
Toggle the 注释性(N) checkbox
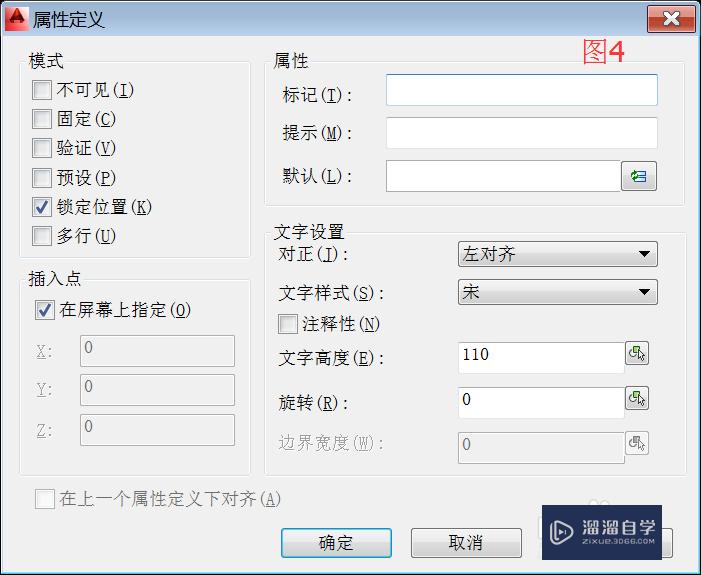[x=287, y=324]
